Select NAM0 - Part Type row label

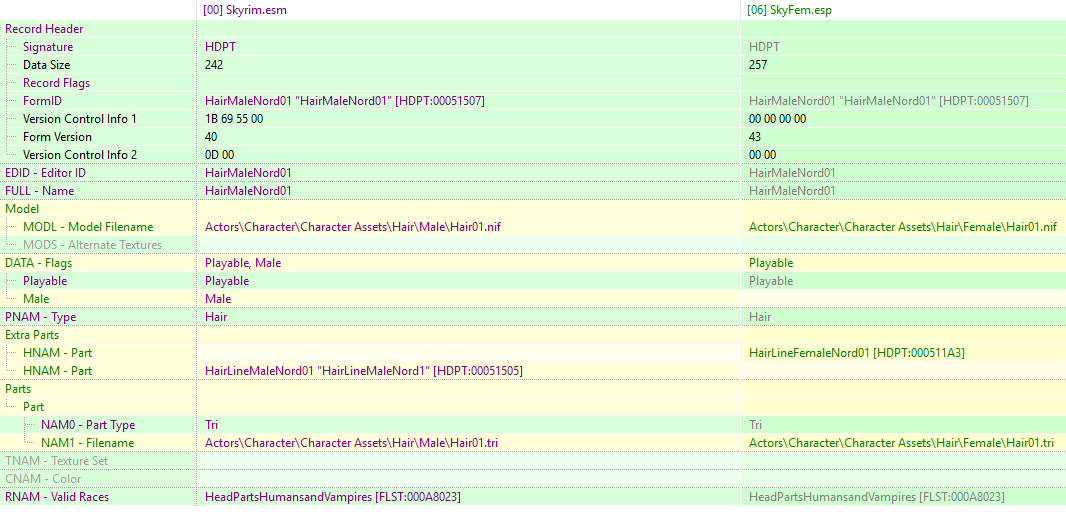(x=88, y=425)
